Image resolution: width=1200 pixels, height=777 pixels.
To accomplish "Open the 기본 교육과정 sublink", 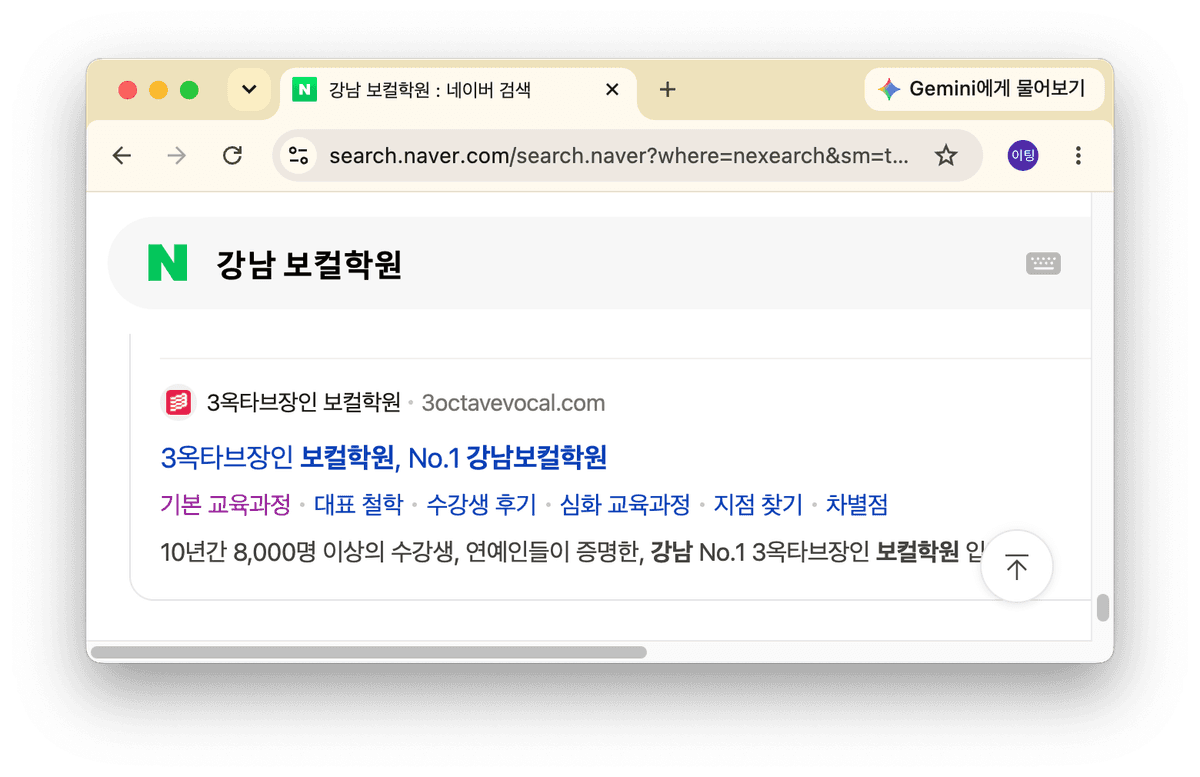I will (225, 505).
